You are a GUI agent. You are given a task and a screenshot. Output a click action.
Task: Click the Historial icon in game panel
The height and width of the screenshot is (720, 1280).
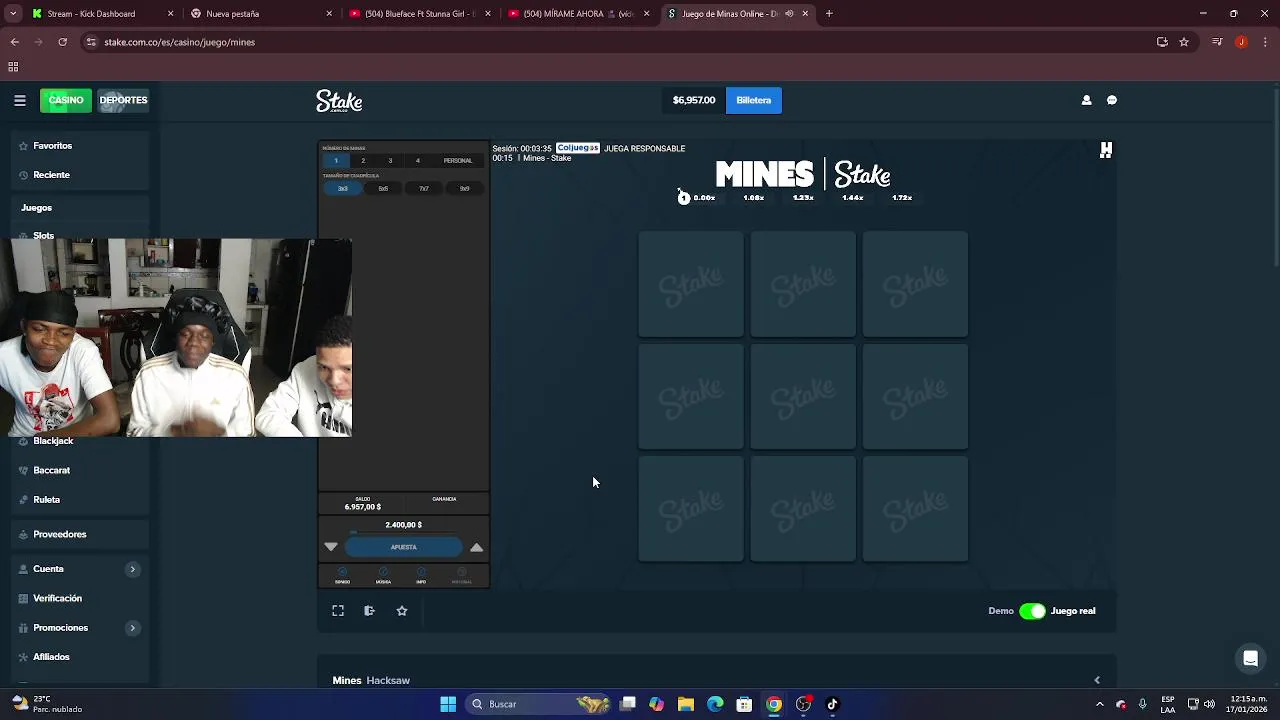[x=461, y=576]
